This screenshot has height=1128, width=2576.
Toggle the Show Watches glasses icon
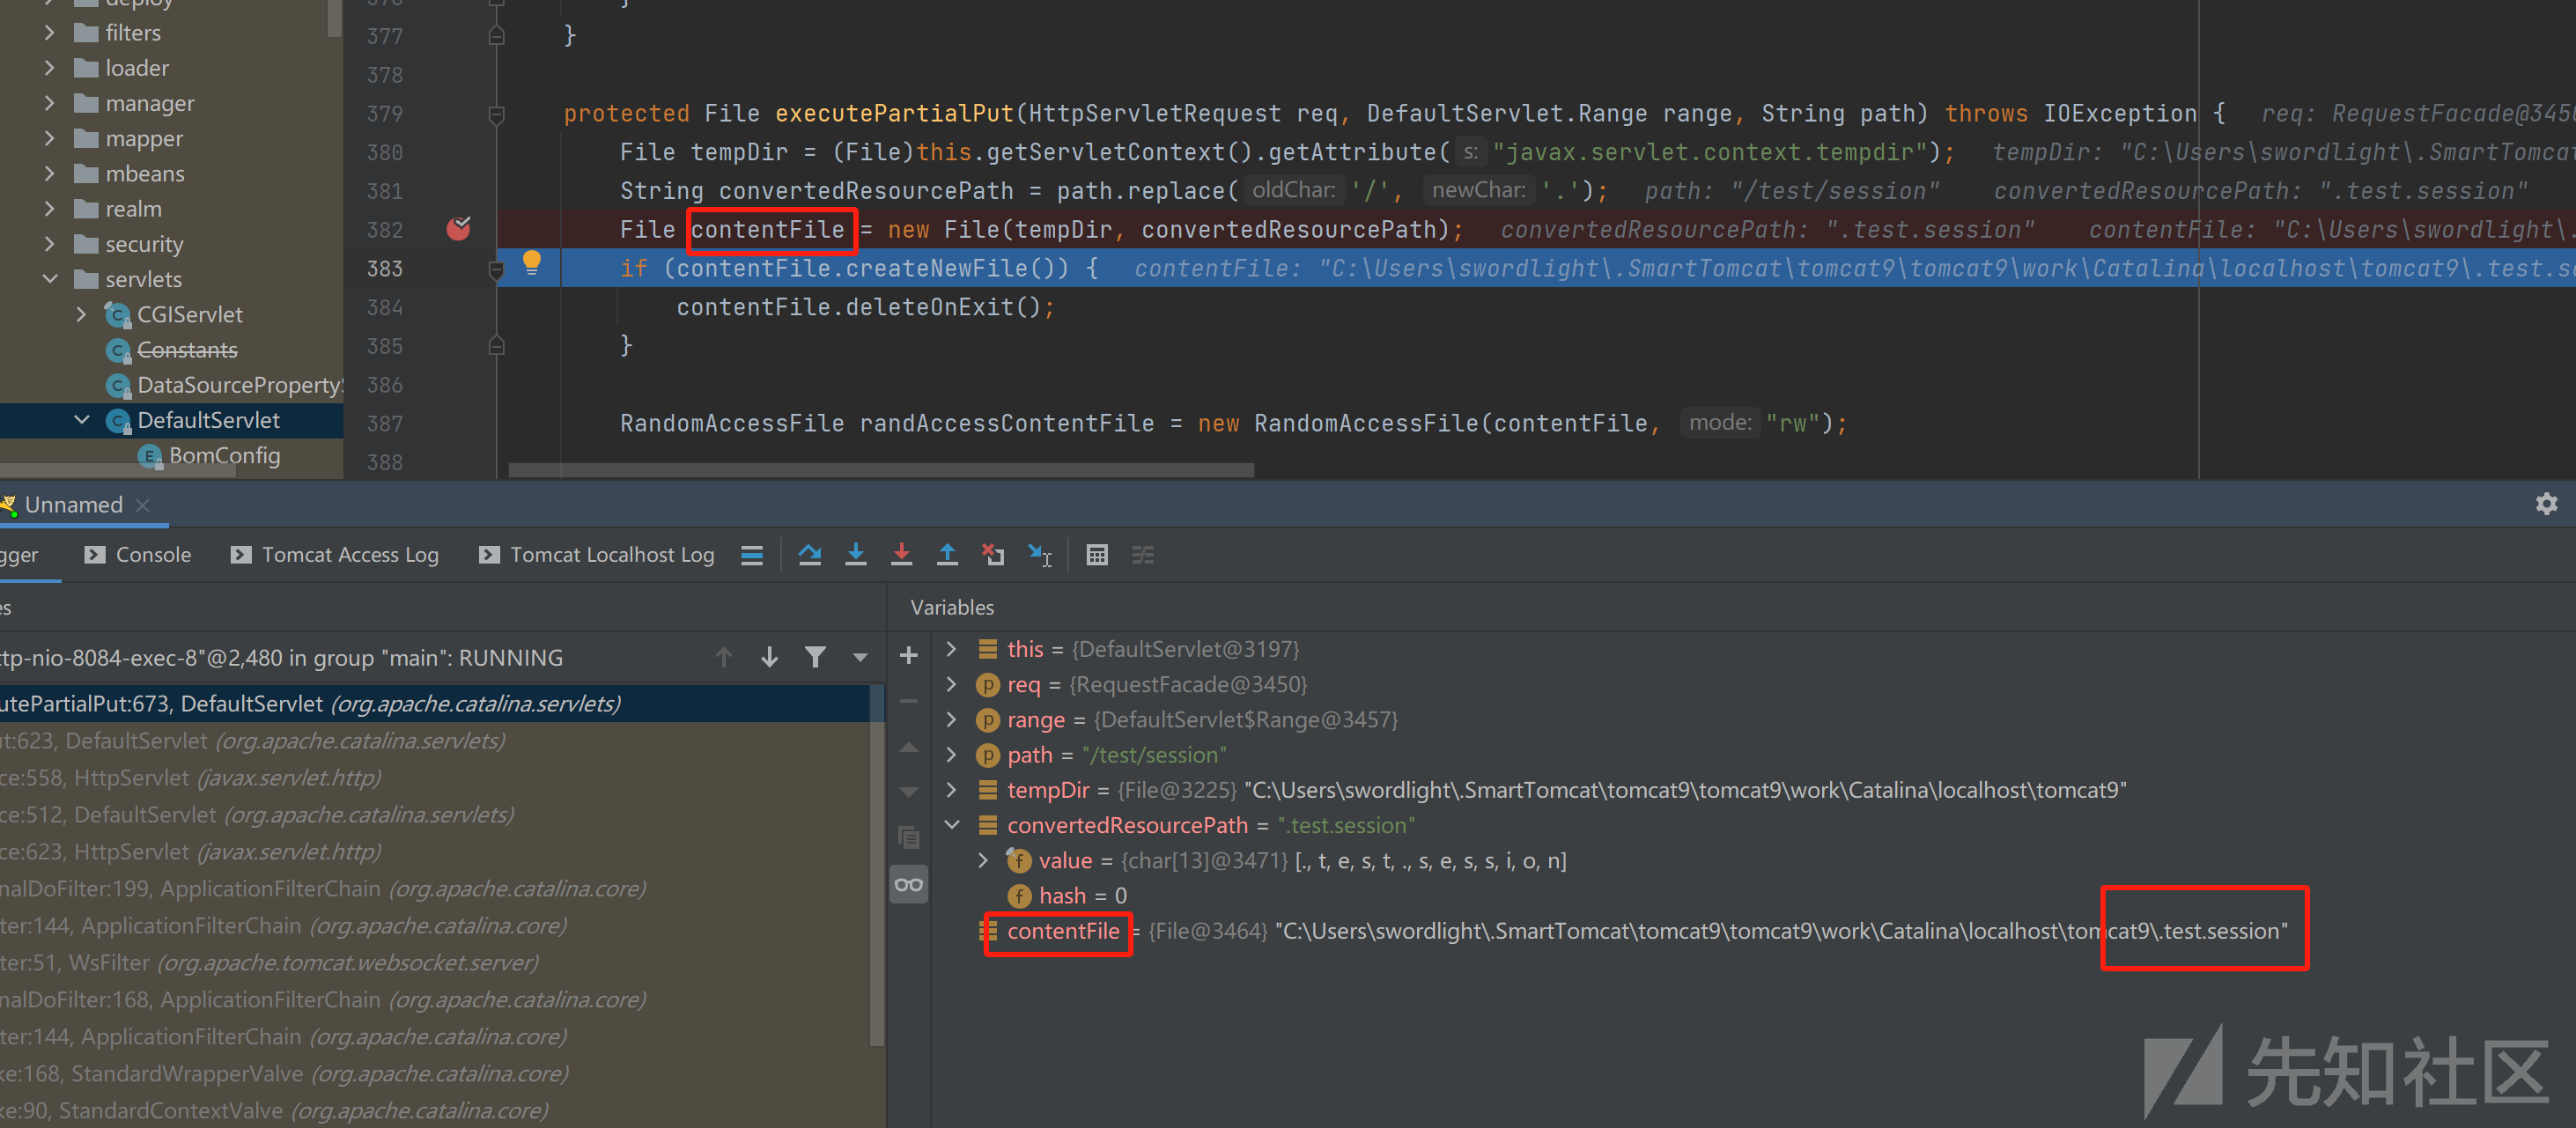[x=908, y=884]
